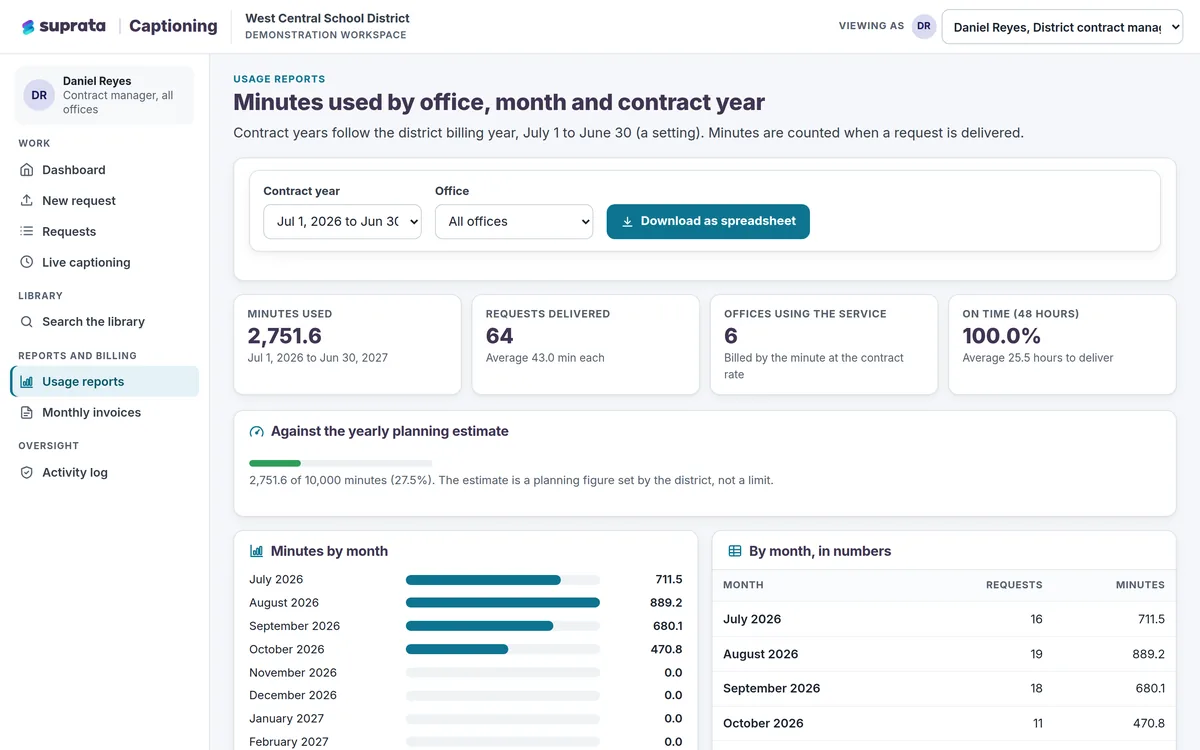Click the West Central School District title
The height and width of the screenshot is (750, 1200).
[x=327, y=18]
